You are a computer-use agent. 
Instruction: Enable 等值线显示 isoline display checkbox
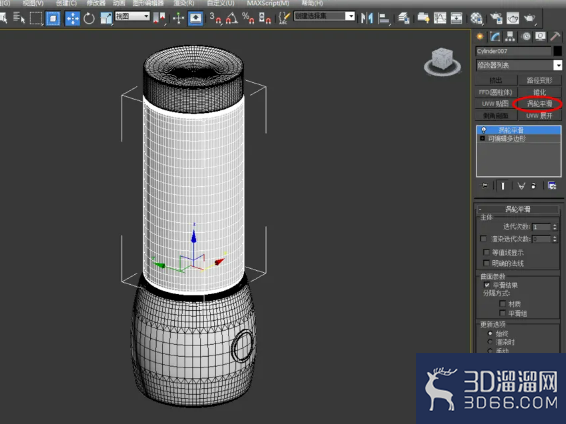(486, 252)
